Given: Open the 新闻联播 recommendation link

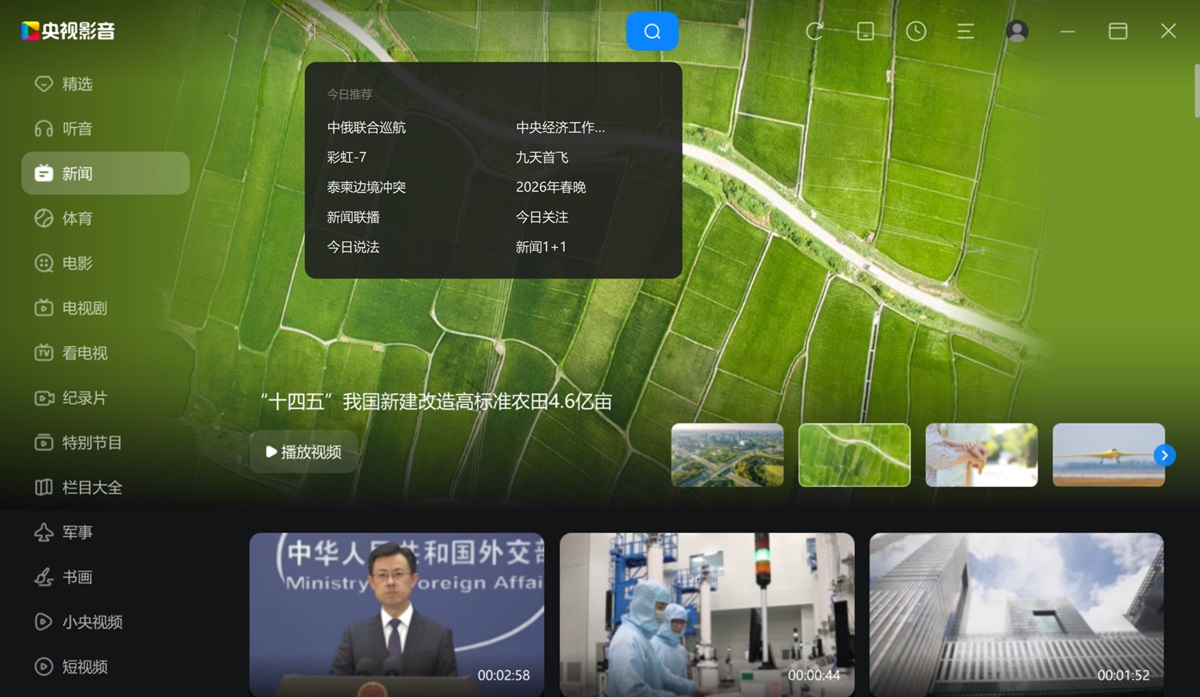Looking at the screenshot, I should pos(352,217).
